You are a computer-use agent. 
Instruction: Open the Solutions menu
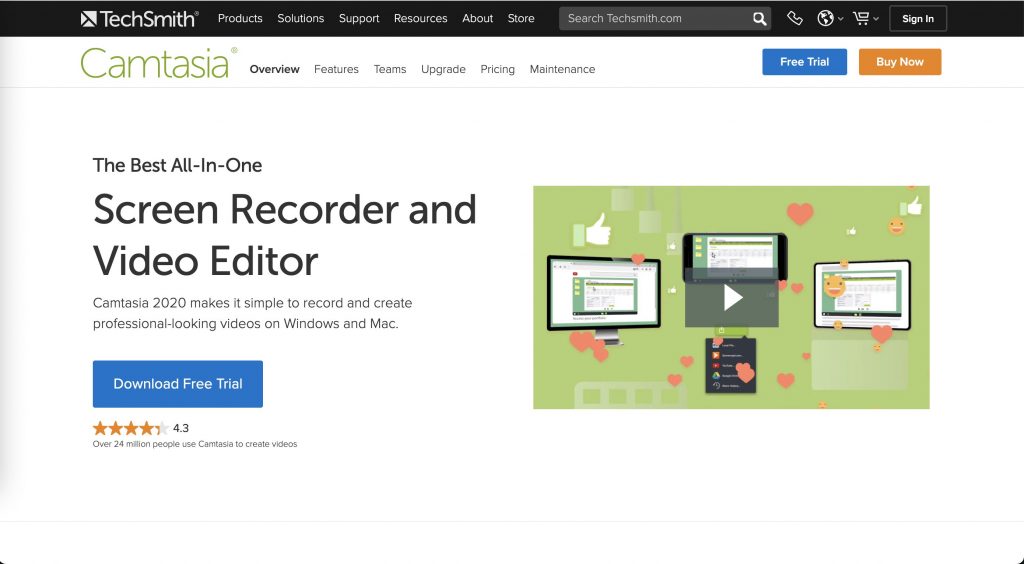click(300, 18)
